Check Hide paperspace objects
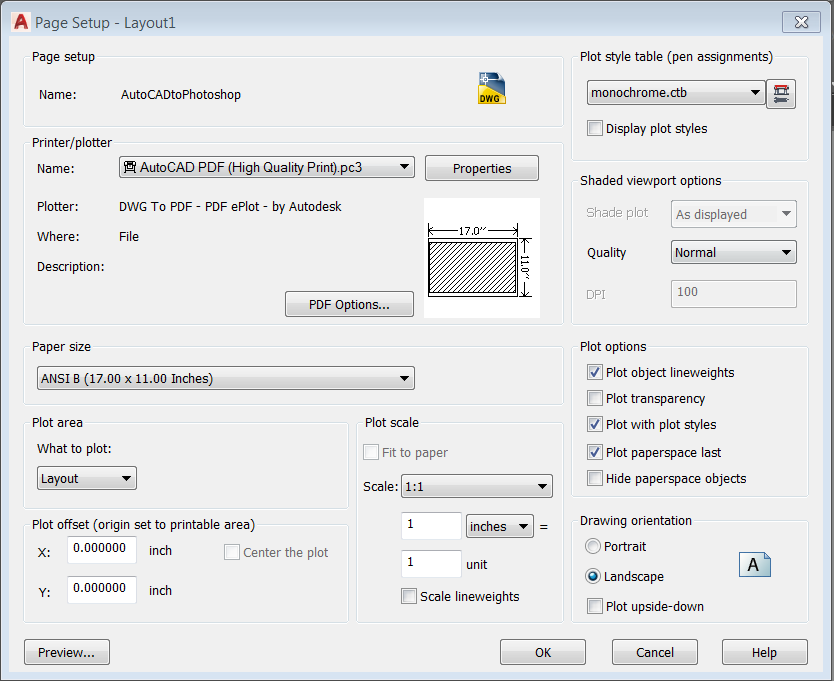Viewport: 834px width, 681px height. (x=595, y=478)
